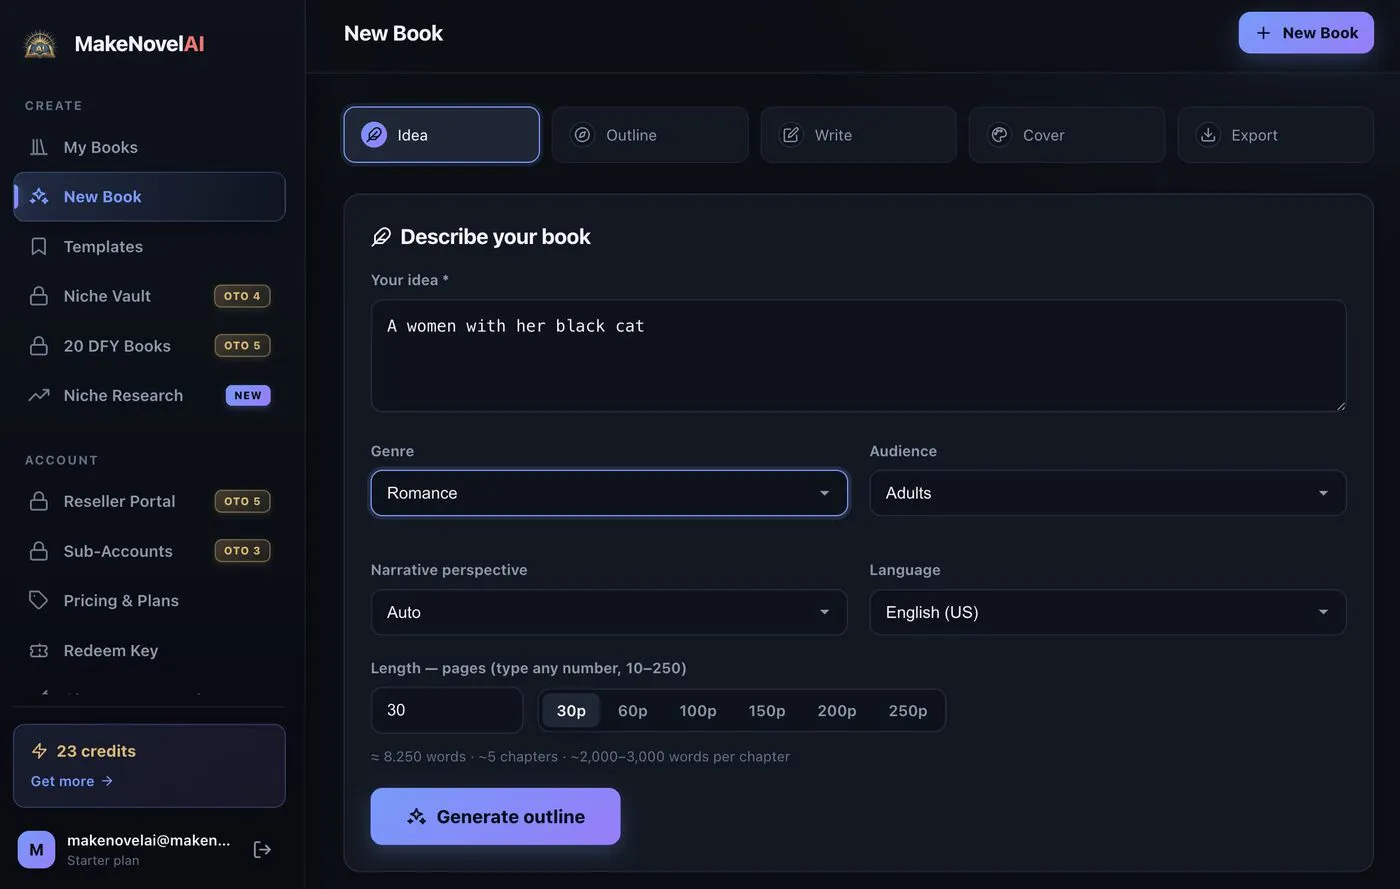The height and width of the screenshot is (889, 1400).
Task: Click the download icon in the Export tab
Action: tap(1208, 135)
